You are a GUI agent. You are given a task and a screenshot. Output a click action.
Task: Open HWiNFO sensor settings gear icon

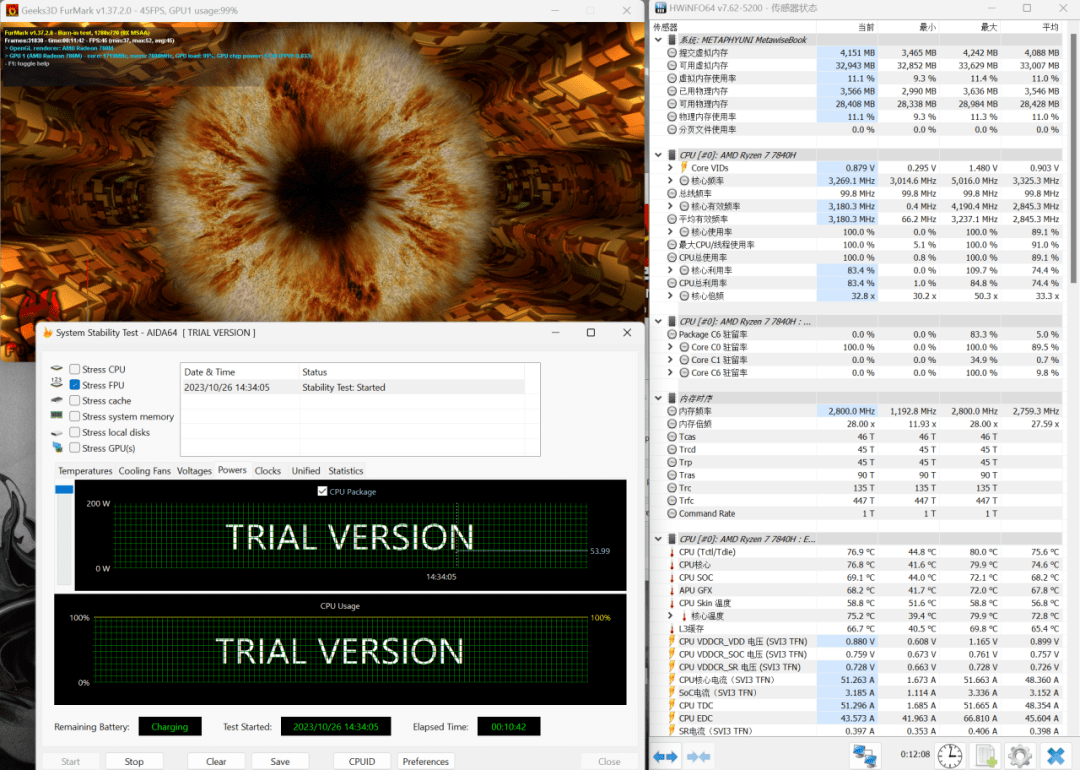pos(1019,756)
